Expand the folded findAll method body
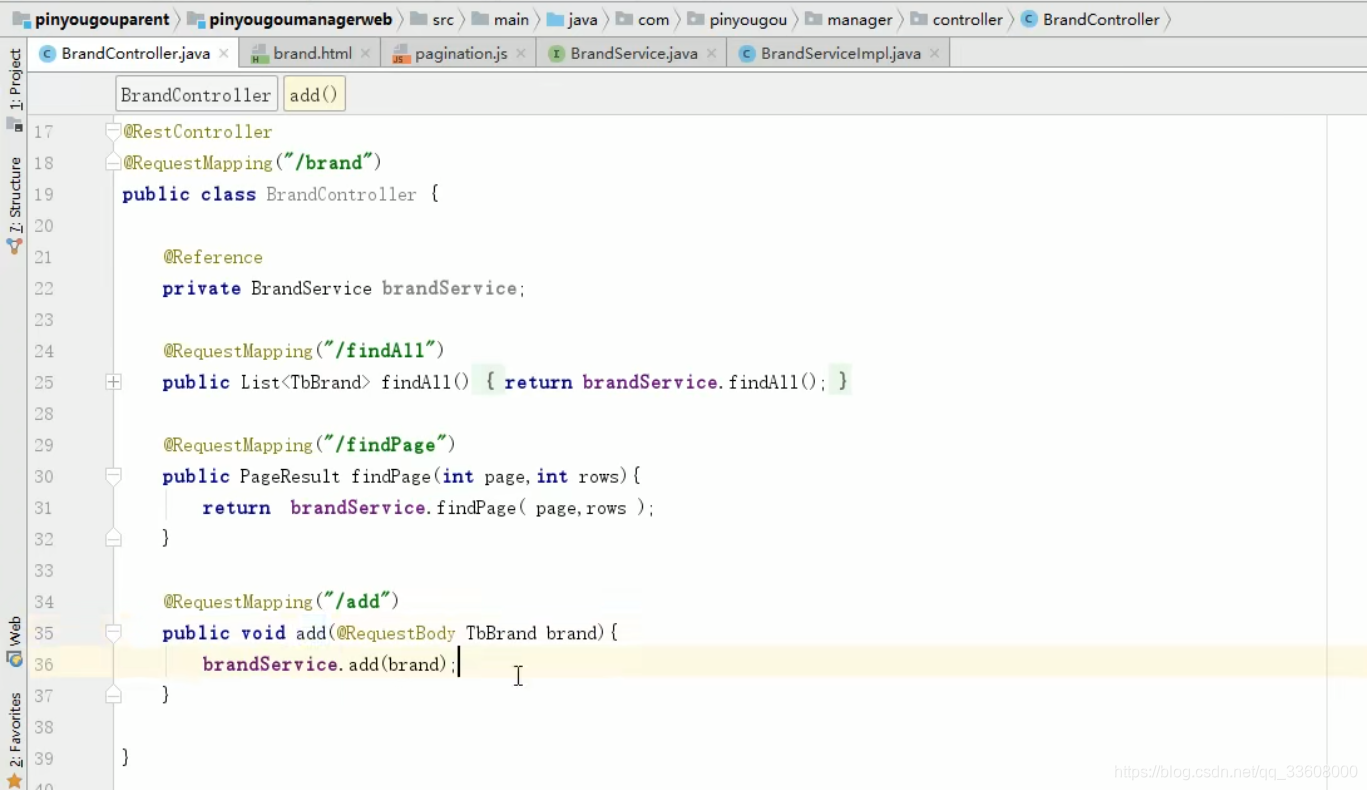 coord(113,382)
